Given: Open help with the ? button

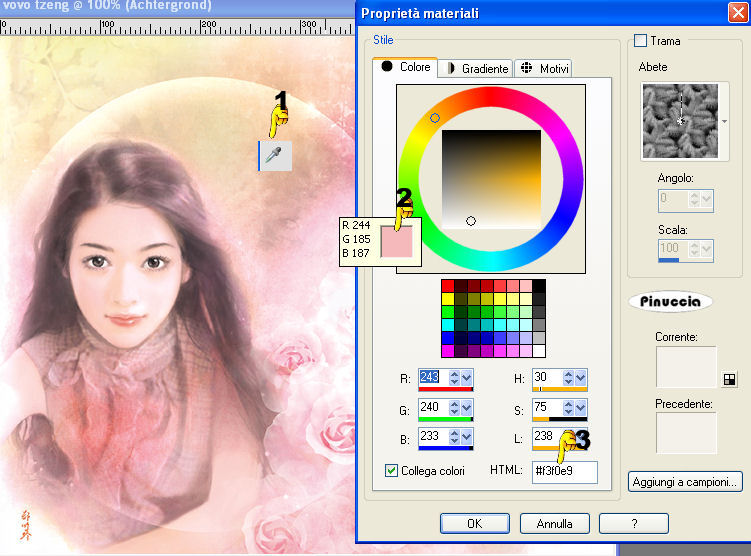Looking at the screenshot, I should (x=634, y=523).
